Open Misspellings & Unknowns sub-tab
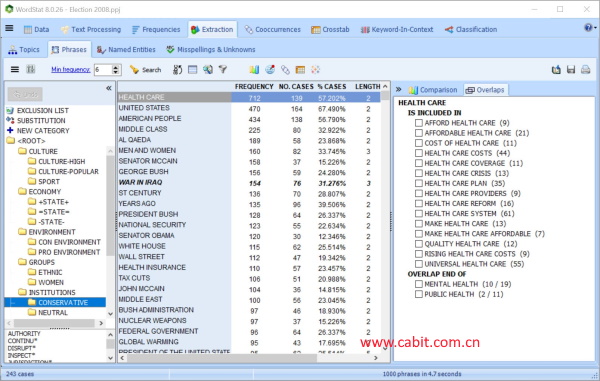The height and width of the screenshot is (381, 600). pos(211,50)
